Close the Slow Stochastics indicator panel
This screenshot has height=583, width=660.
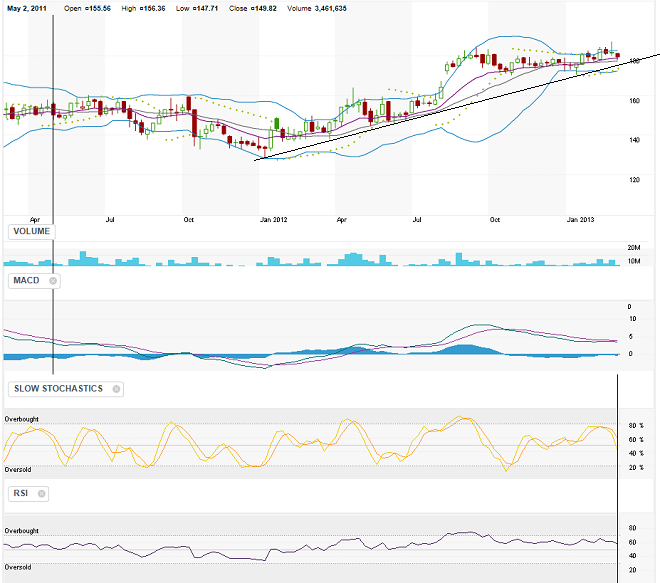pyautogui.click(x=116, y=389)
